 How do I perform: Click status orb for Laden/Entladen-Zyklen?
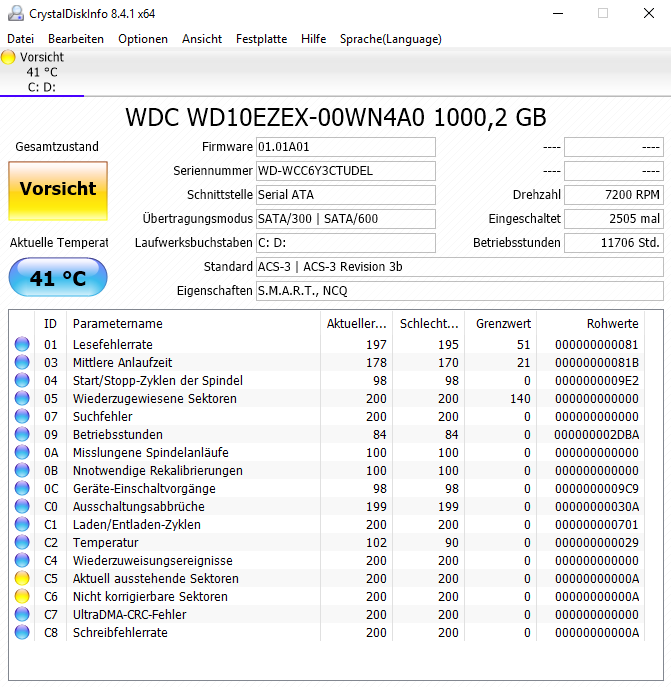22,524
